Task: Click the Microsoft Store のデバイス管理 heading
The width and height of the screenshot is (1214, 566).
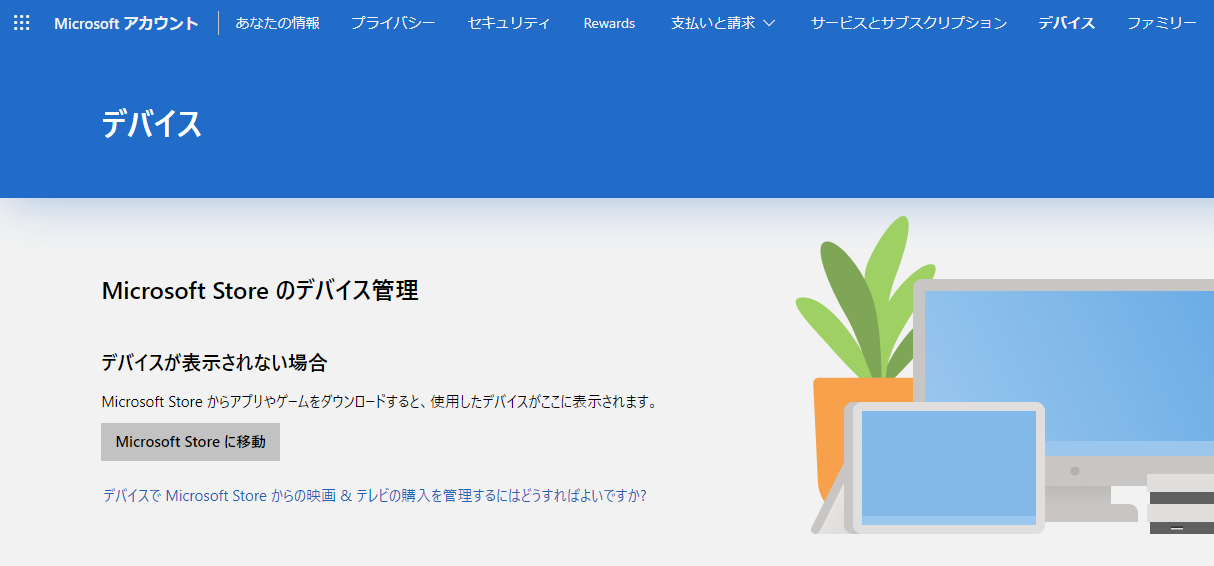Action: pos(260,291)
